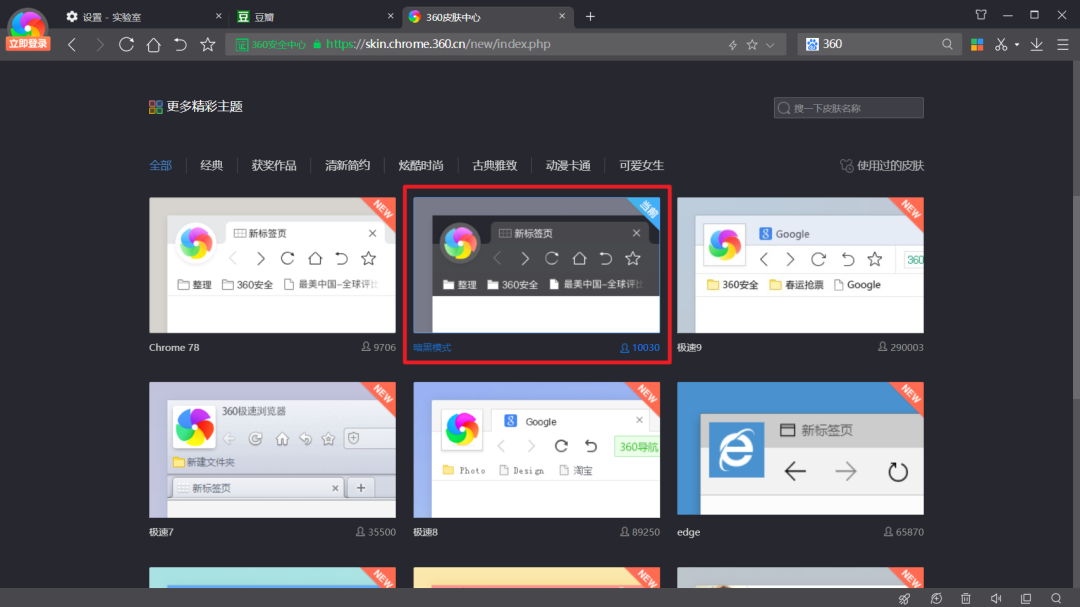Click the 10030 user count

click(x=640, y=347)
